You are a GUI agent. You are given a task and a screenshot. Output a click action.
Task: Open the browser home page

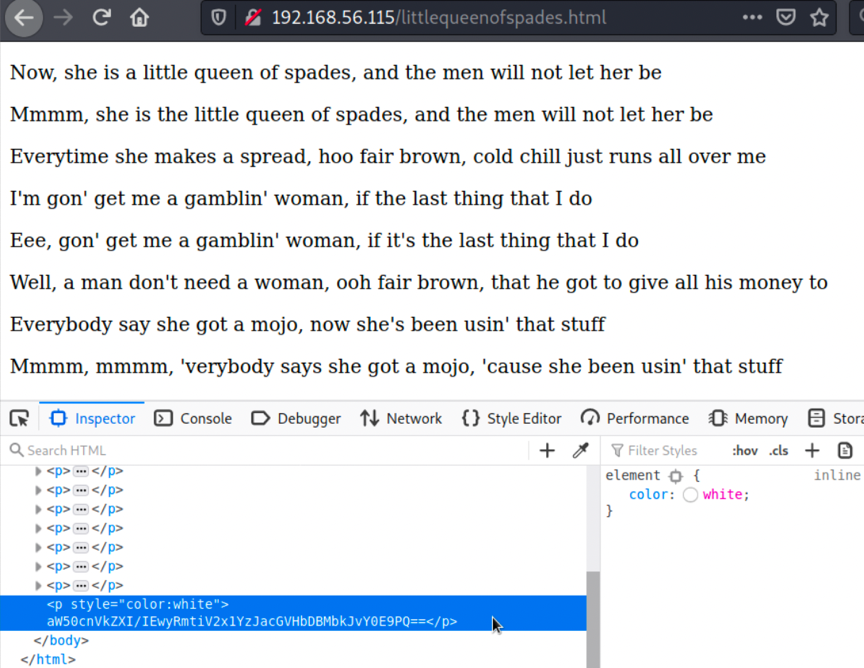[x=139, y=18]
